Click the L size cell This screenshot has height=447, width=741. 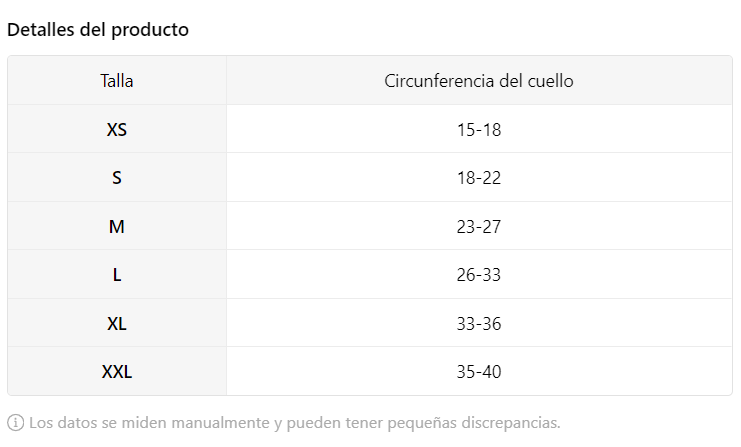117,275
